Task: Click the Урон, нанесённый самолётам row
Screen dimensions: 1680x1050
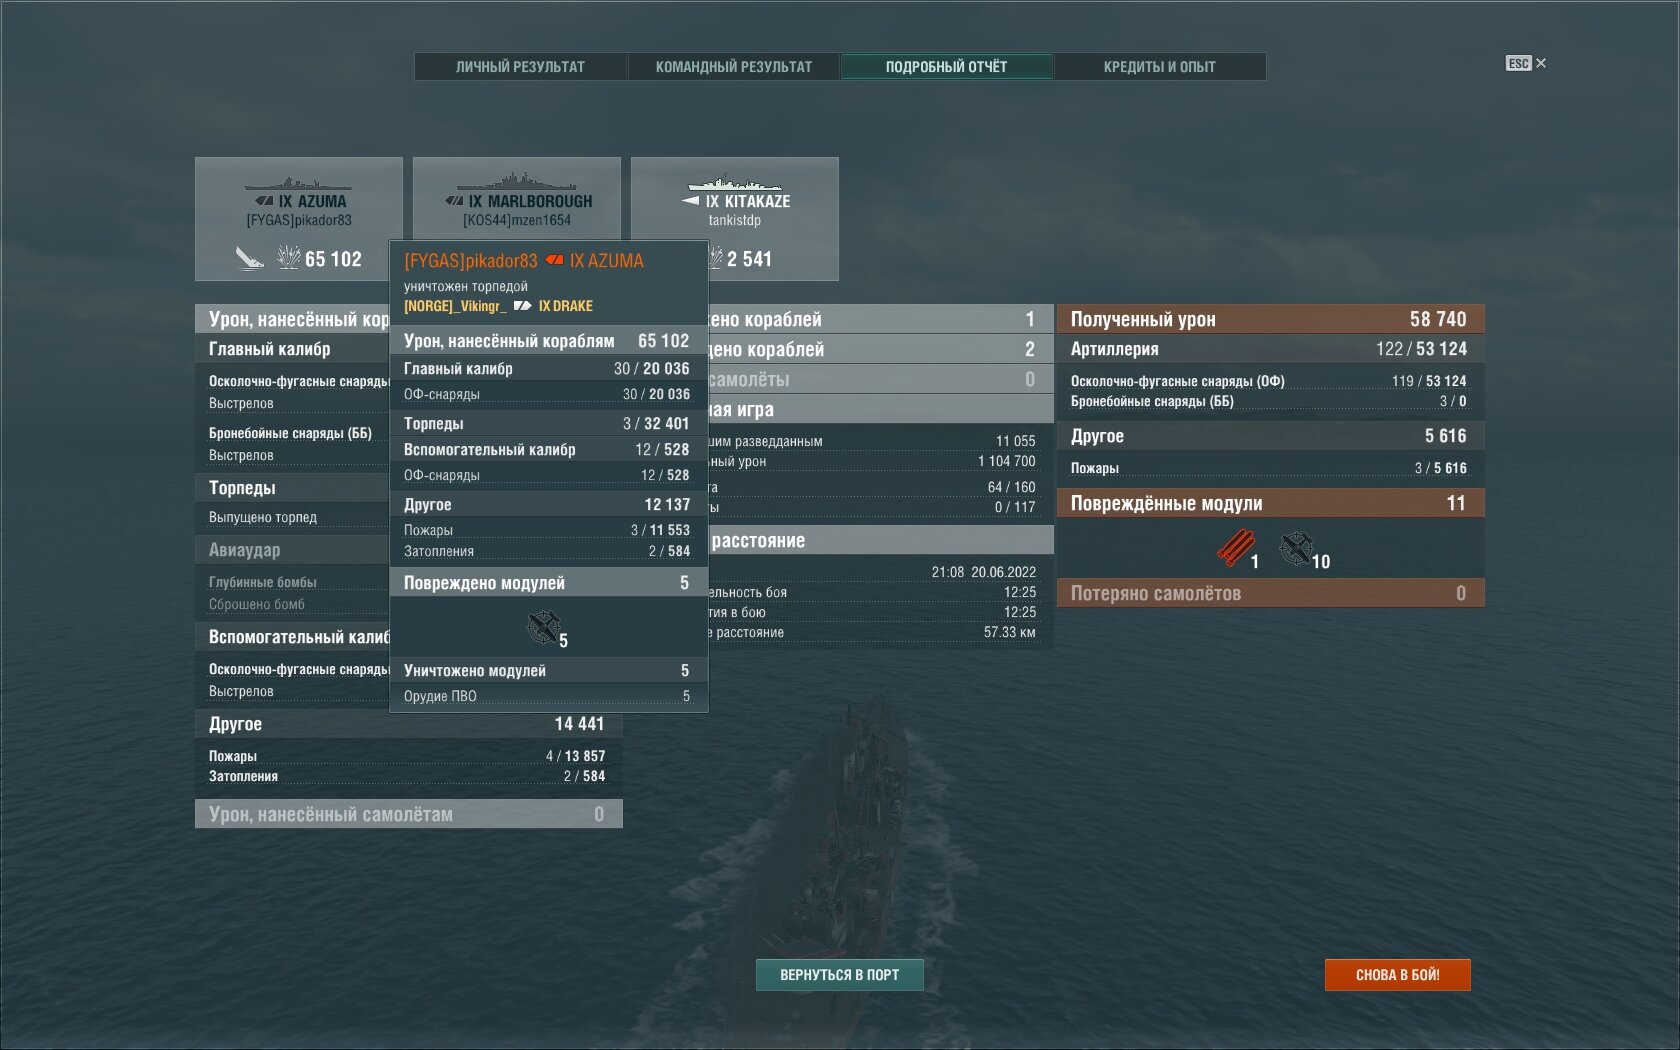Action: (x=408, y=814)
